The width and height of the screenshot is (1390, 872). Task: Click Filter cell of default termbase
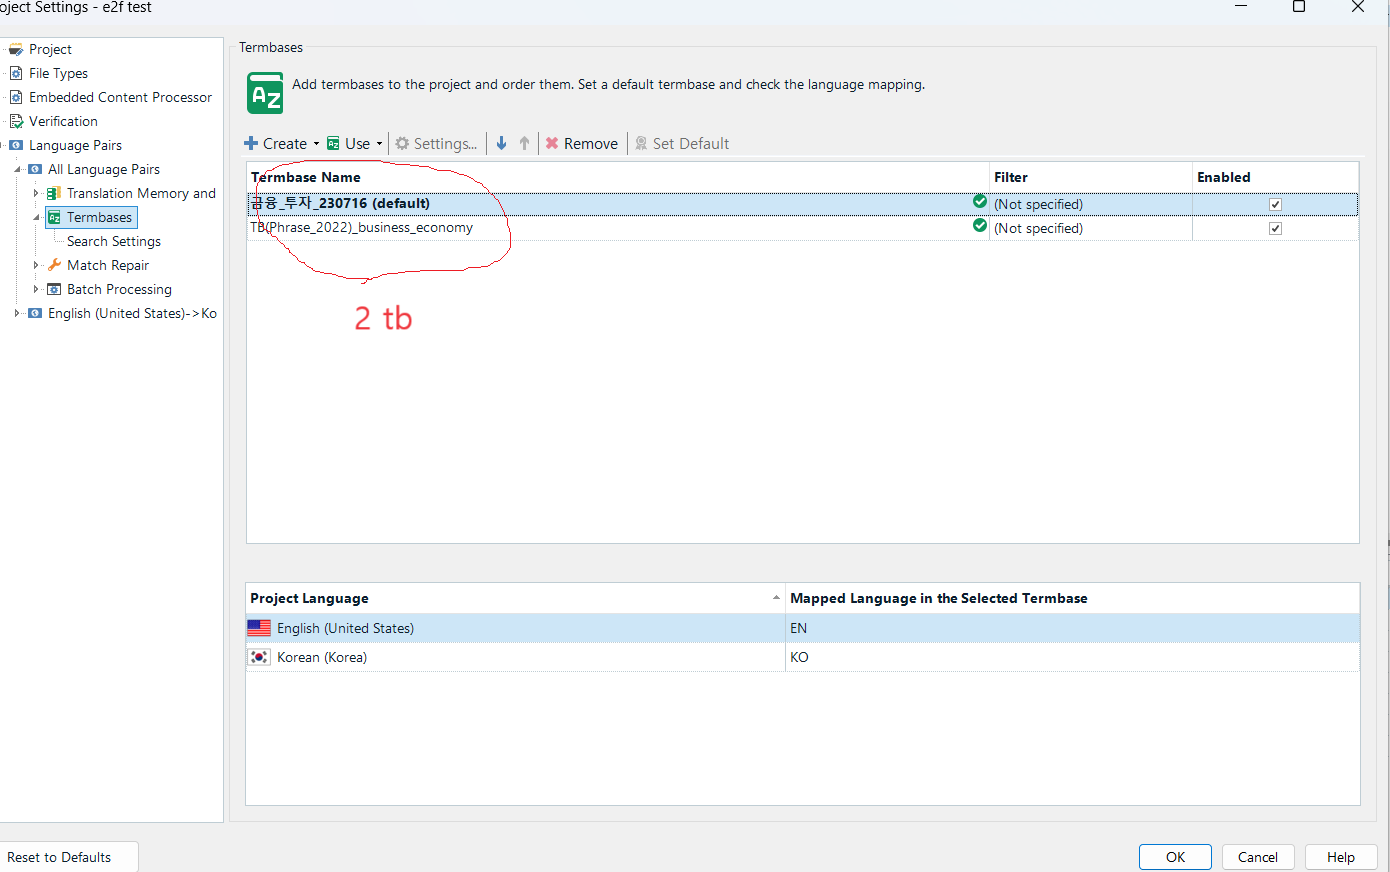[x=1091, y=204]
